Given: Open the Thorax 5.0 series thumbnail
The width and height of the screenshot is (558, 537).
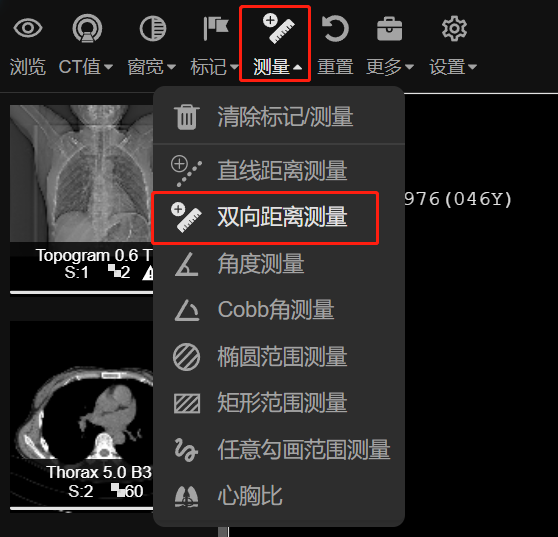Looking at the screenshot, I should pyautogui.click(x=81, y=415).
